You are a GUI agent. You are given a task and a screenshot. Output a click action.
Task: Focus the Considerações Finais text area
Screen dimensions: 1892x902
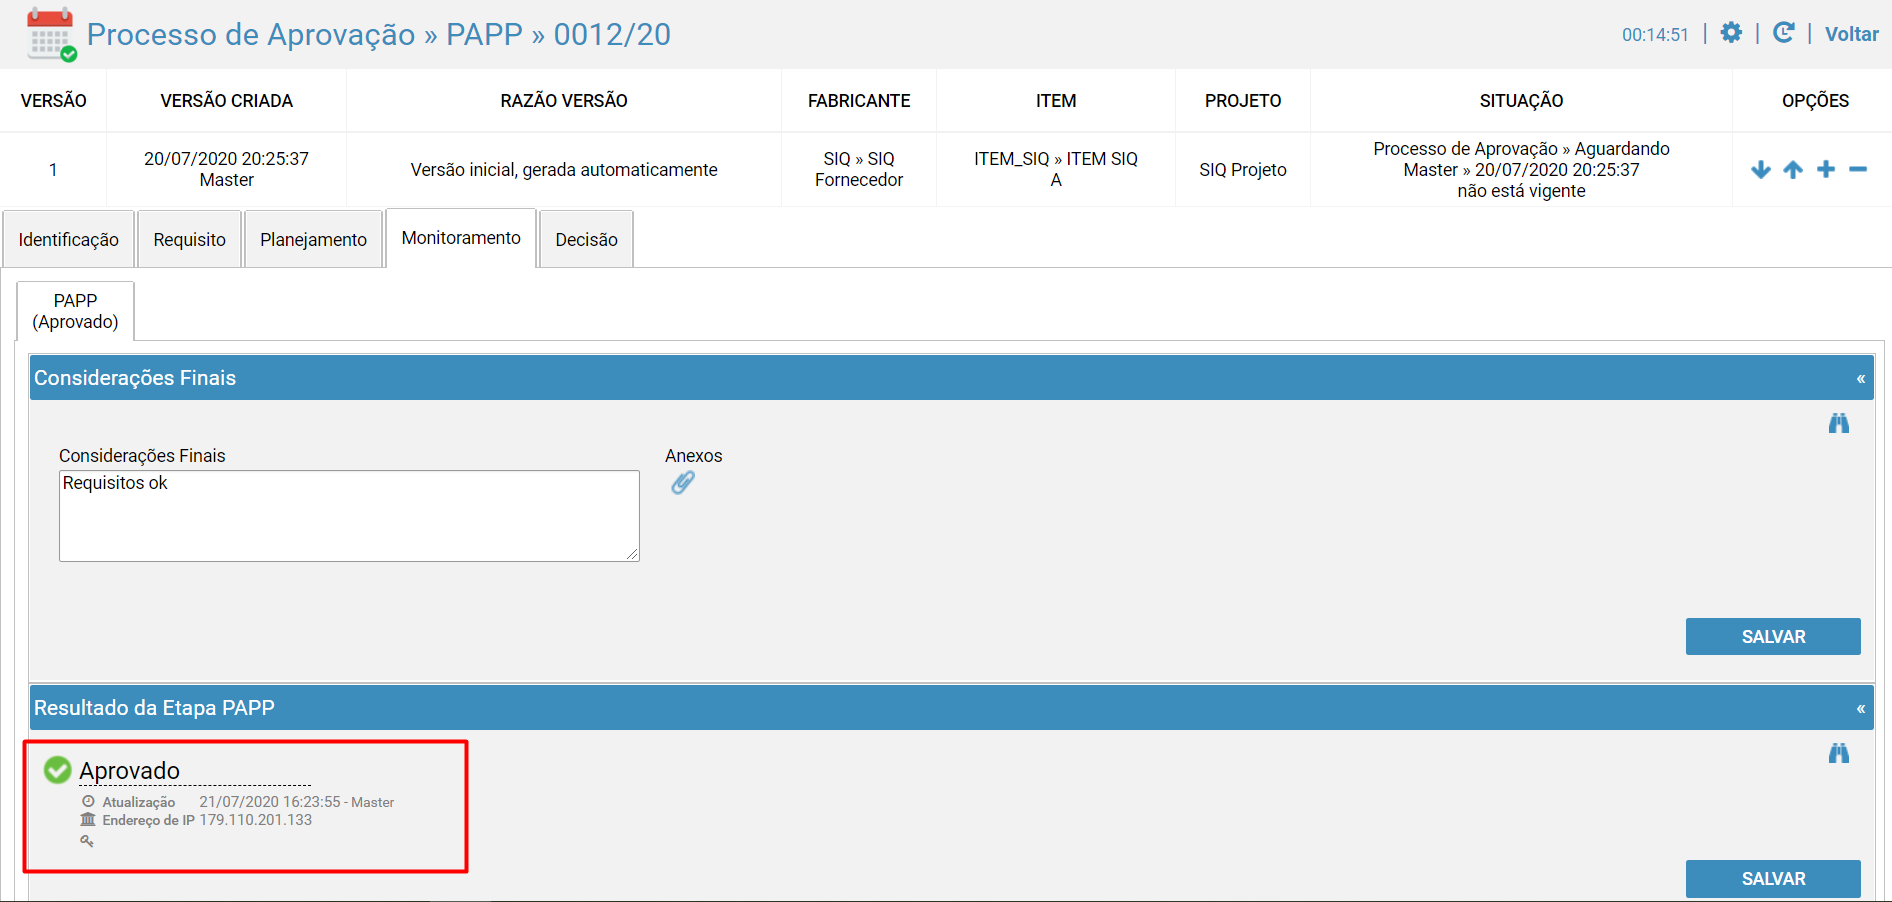(x=349, y=516)
